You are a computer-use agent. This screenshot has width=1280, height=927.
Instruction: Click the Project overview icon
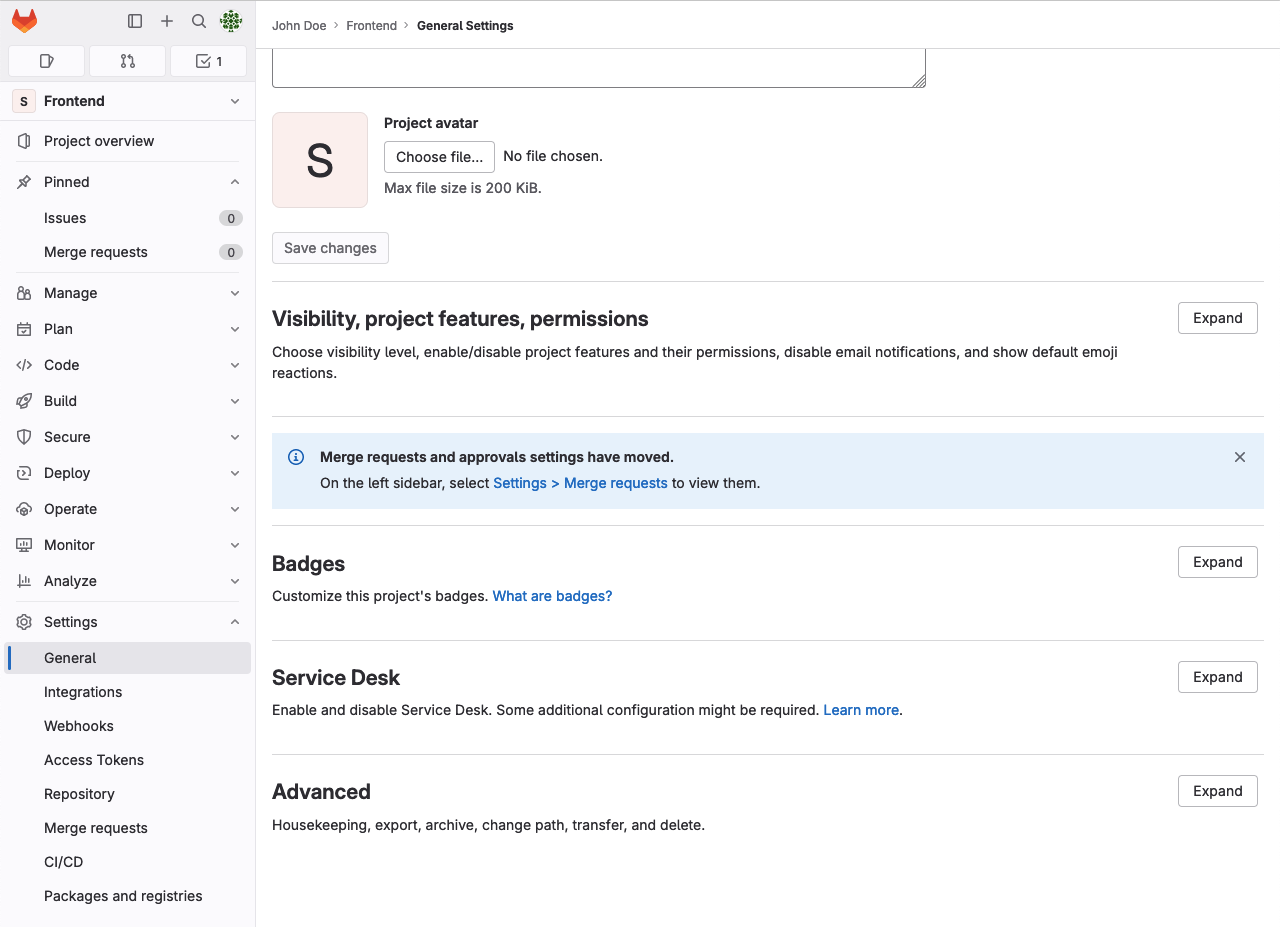(24, 141)
